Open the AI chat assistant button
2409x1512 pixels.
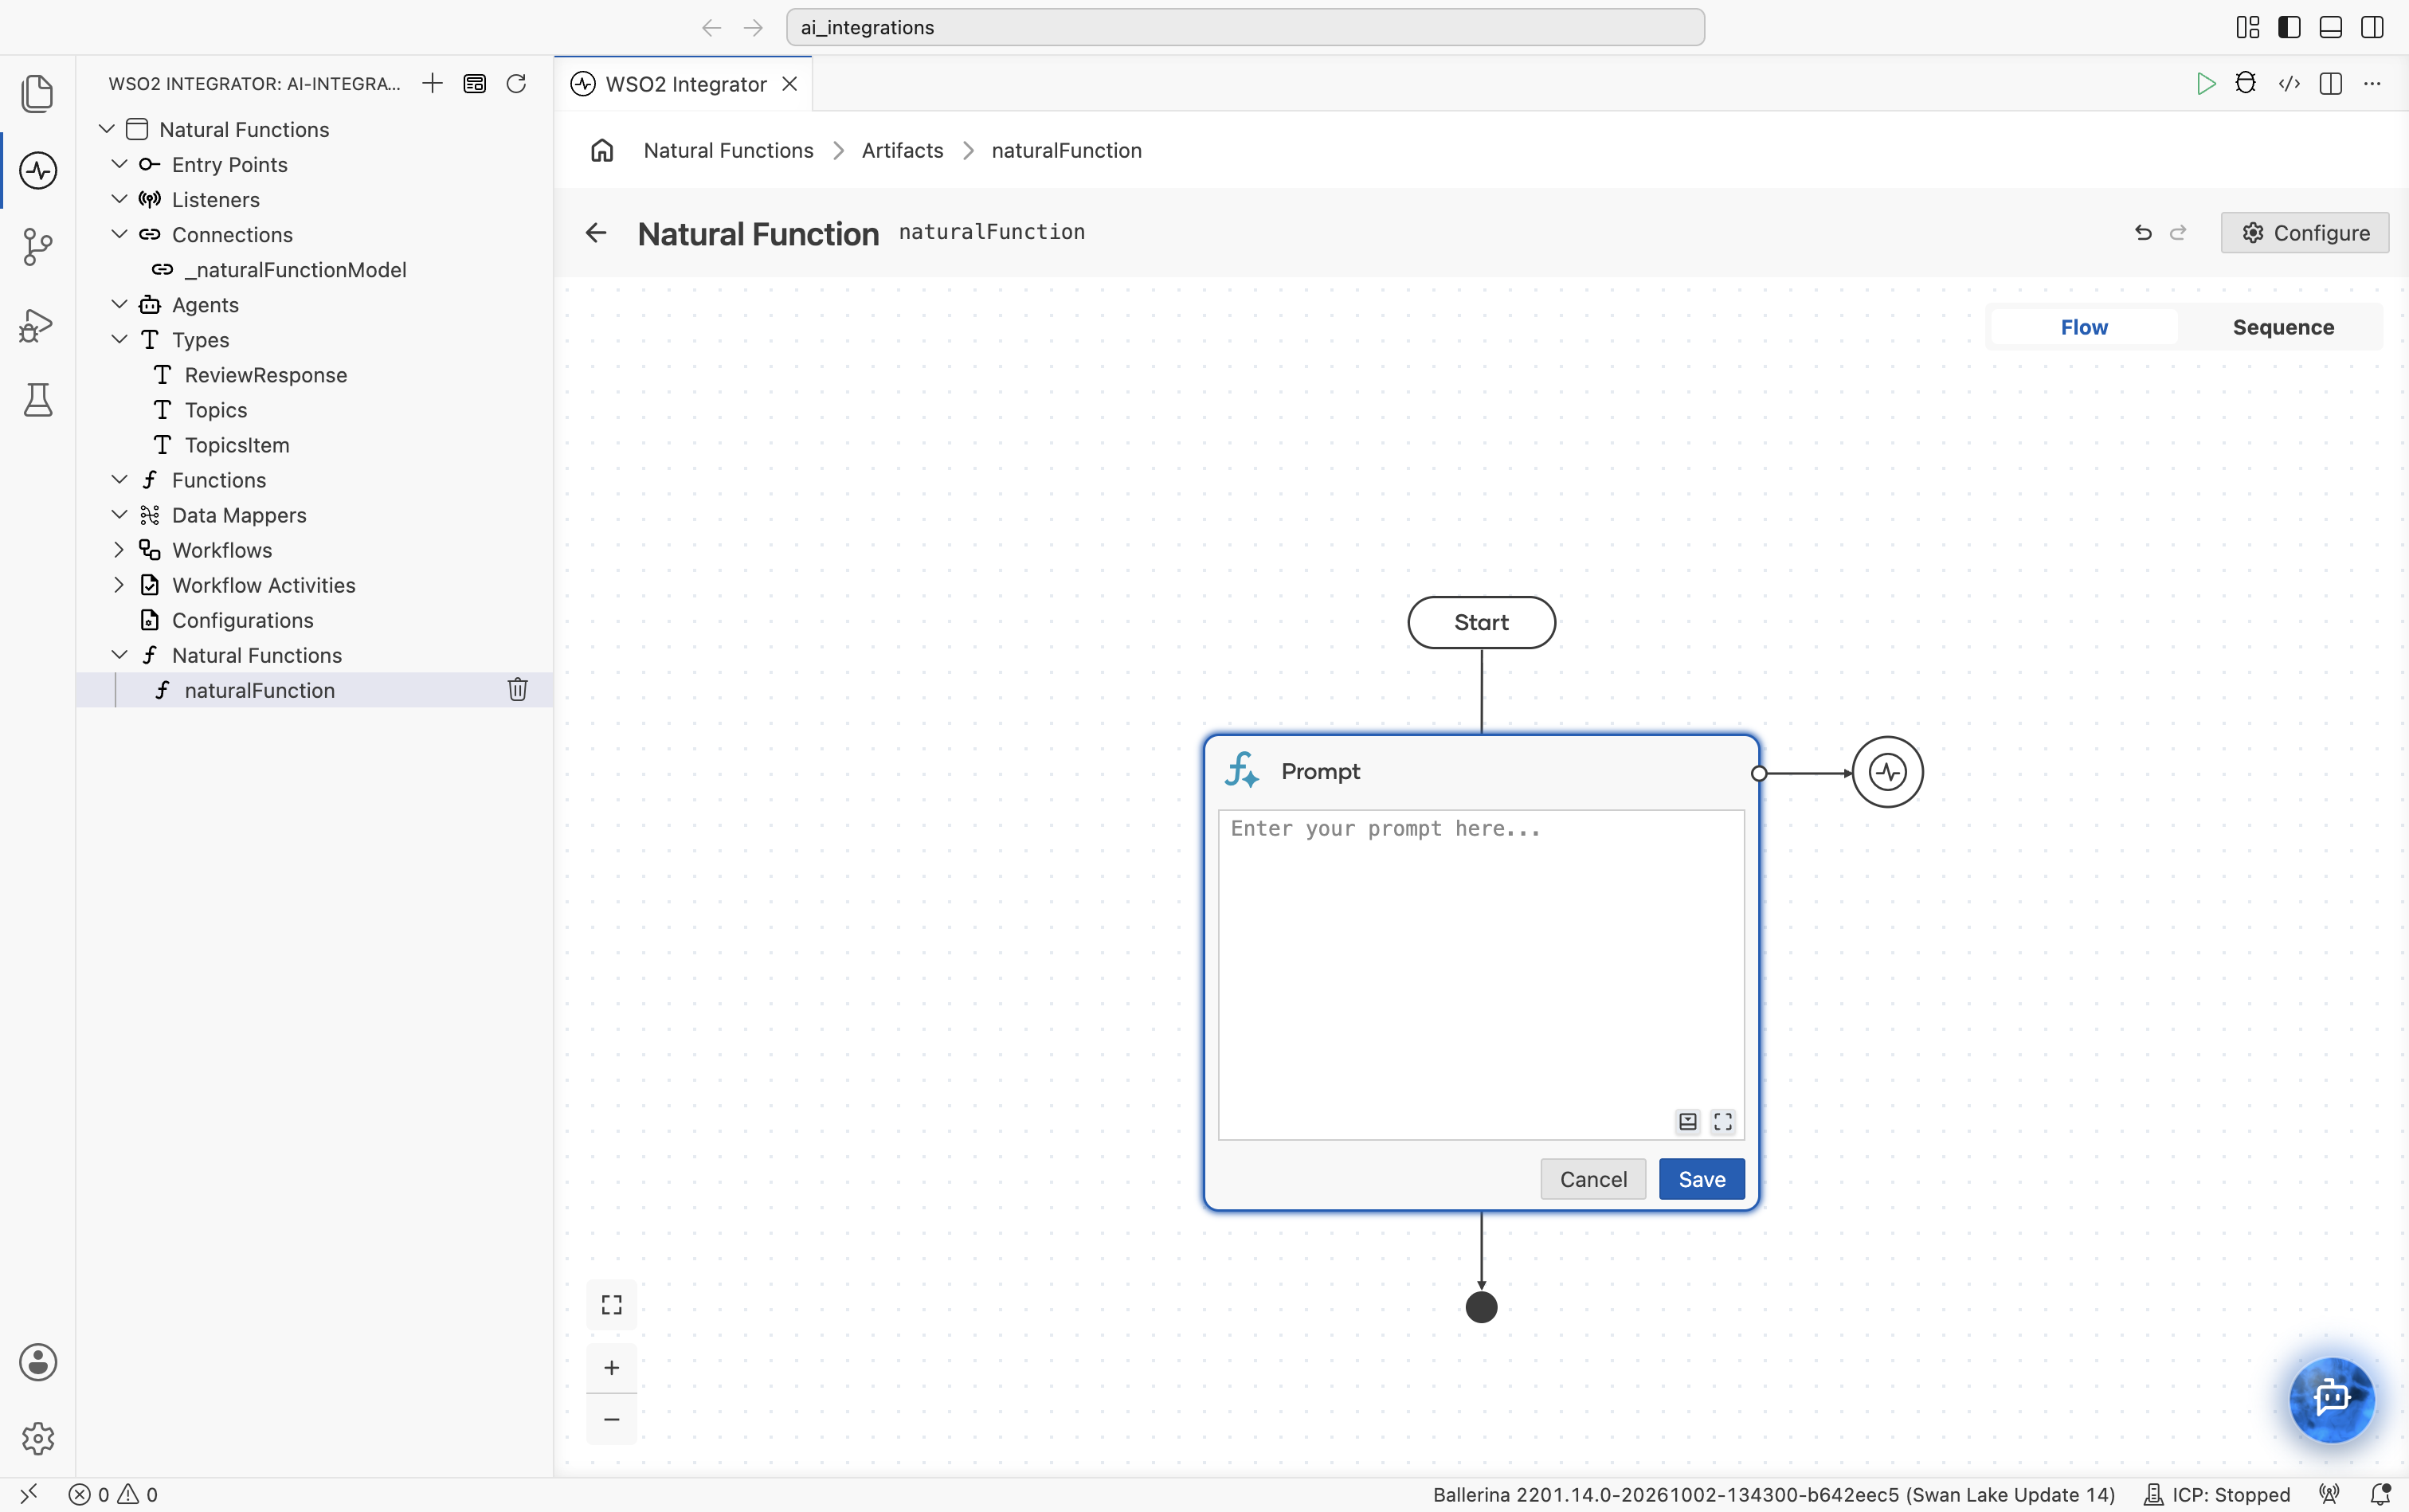(2331, 1398)
